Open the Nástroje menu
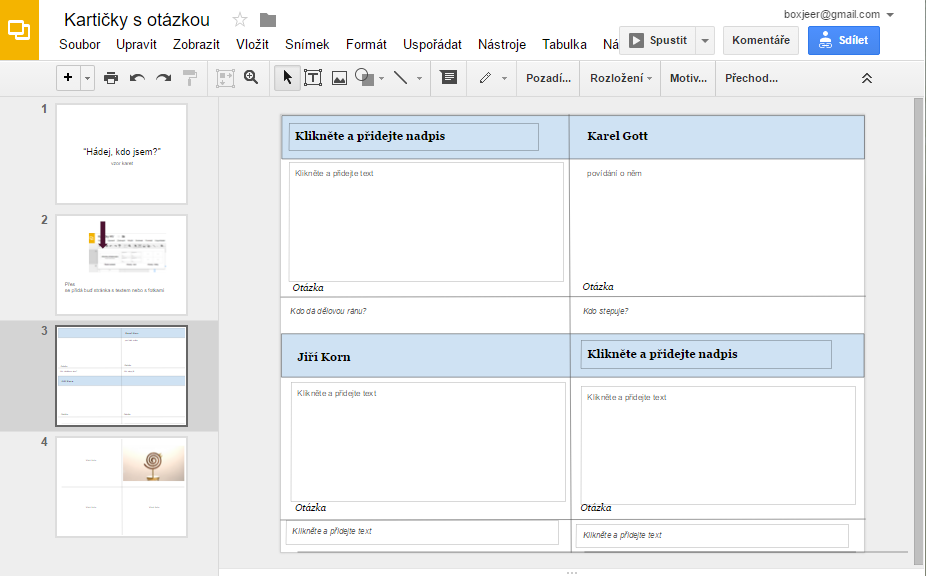This screenshot has height=576, width=926. 502,44
